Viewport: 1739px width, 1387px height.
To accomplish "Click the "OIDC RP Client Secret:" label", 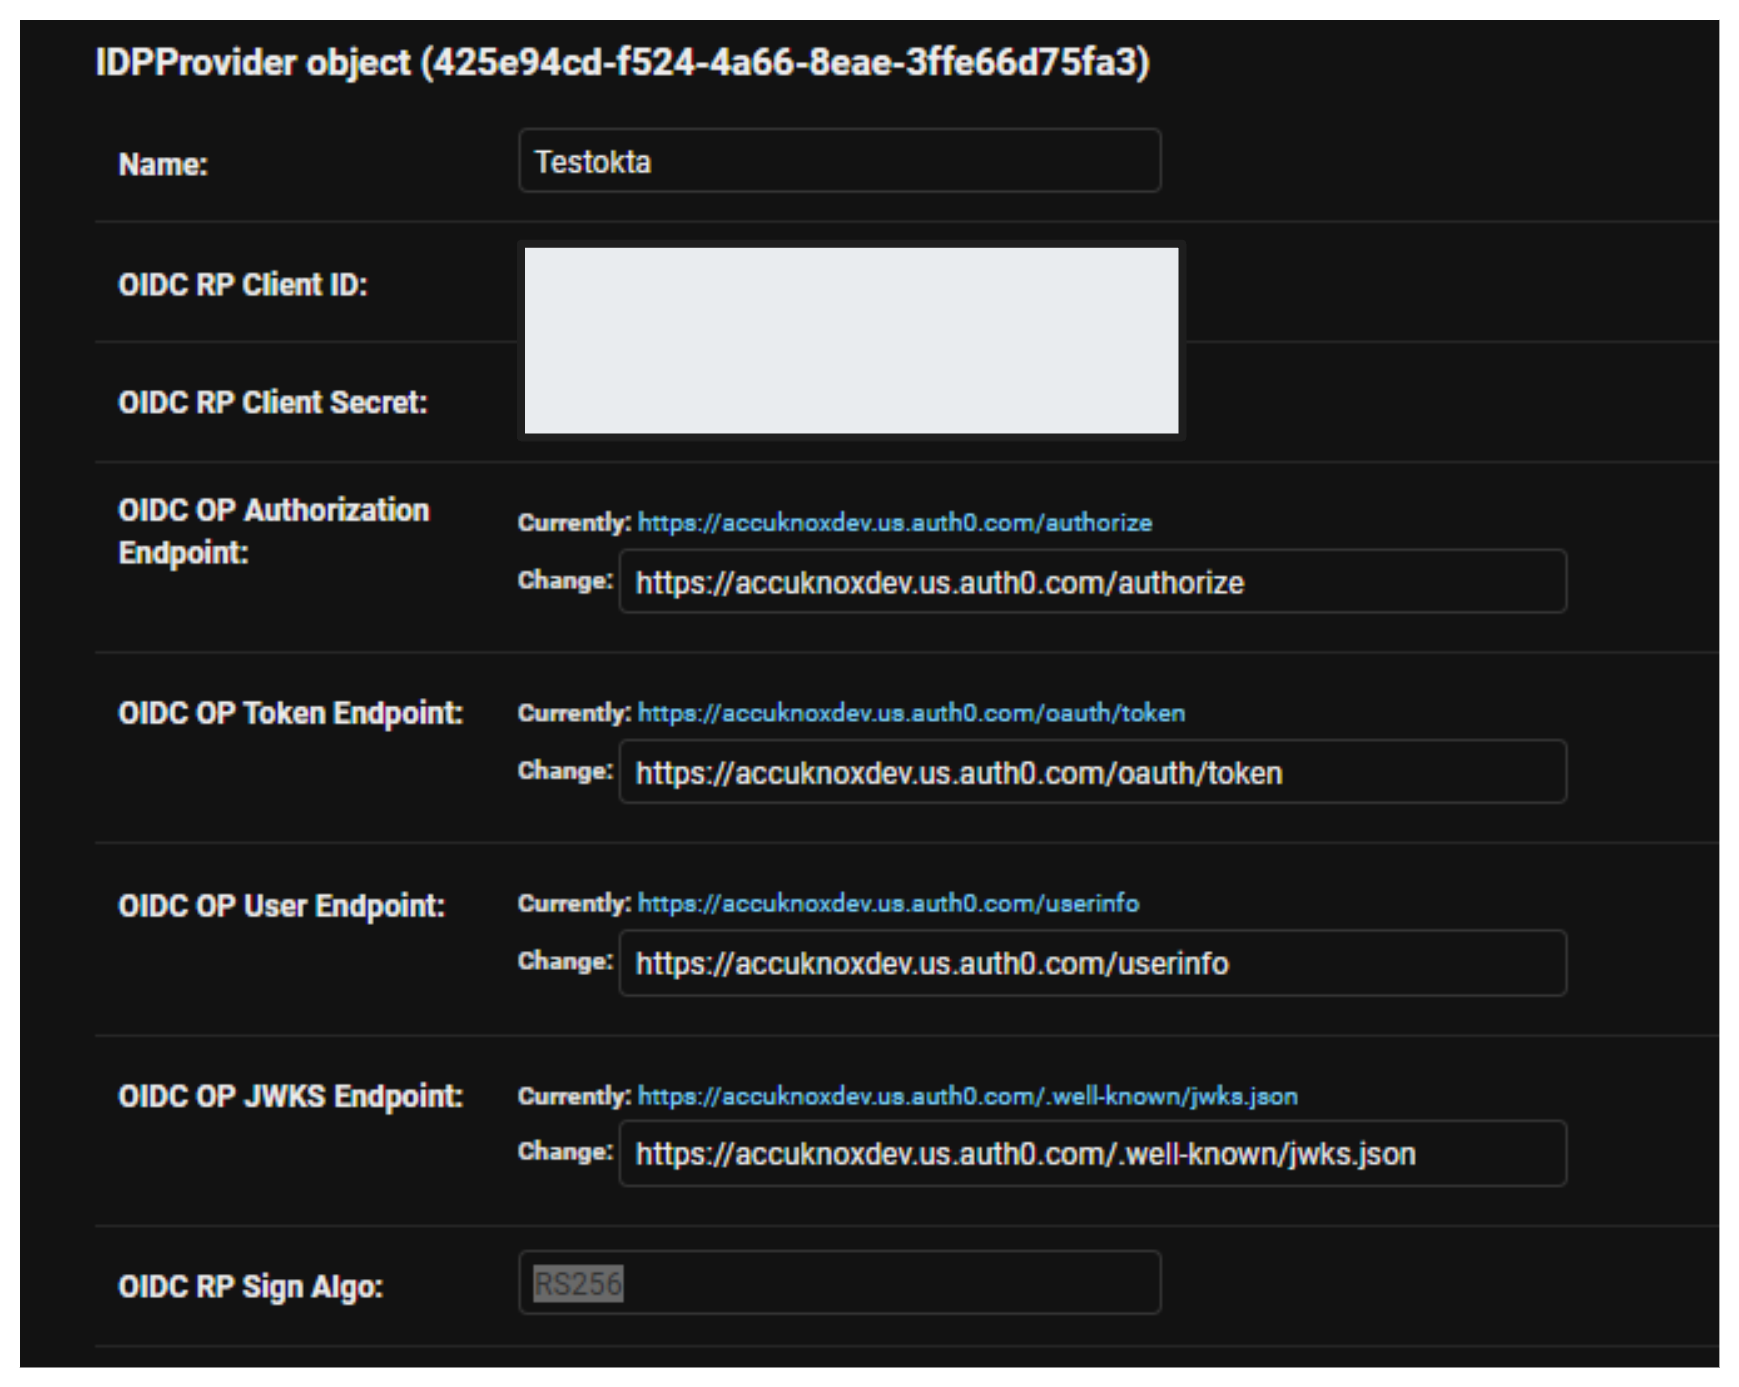I will pos(272,403).
